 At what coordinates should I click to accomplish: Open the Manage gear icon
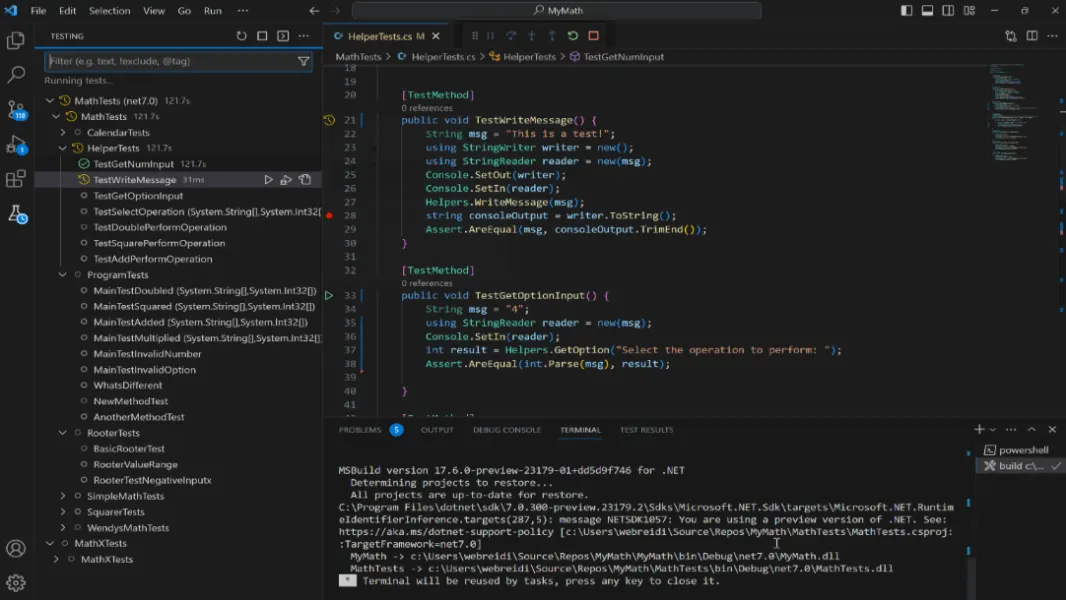[16, 582]
